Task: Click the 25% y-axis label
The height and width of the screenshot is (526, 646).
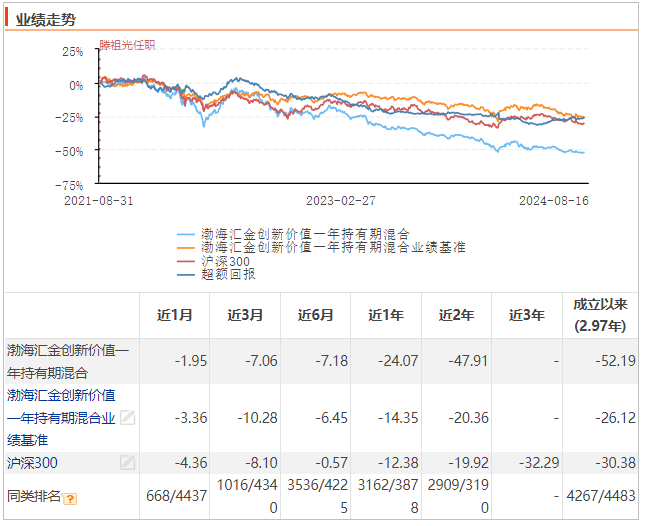Action: tap(73, 51)
